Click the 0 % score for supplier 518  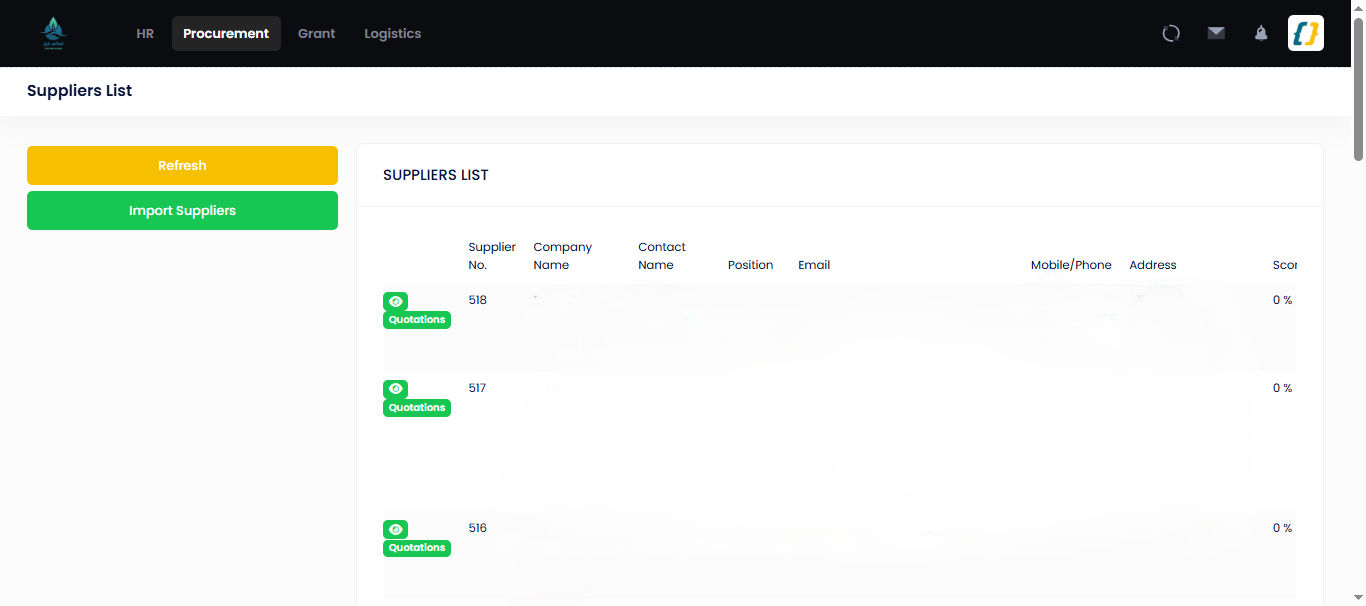[x=1282, y=300]
